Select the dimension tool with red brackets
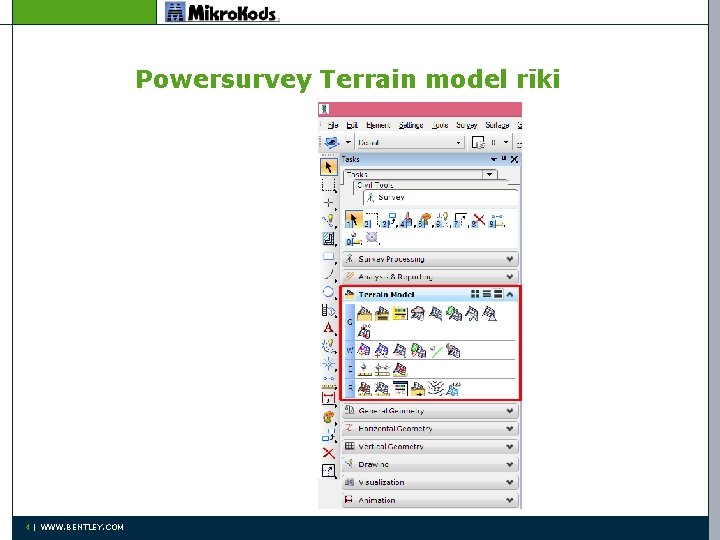The image size is (720, 540). point(328,399)
